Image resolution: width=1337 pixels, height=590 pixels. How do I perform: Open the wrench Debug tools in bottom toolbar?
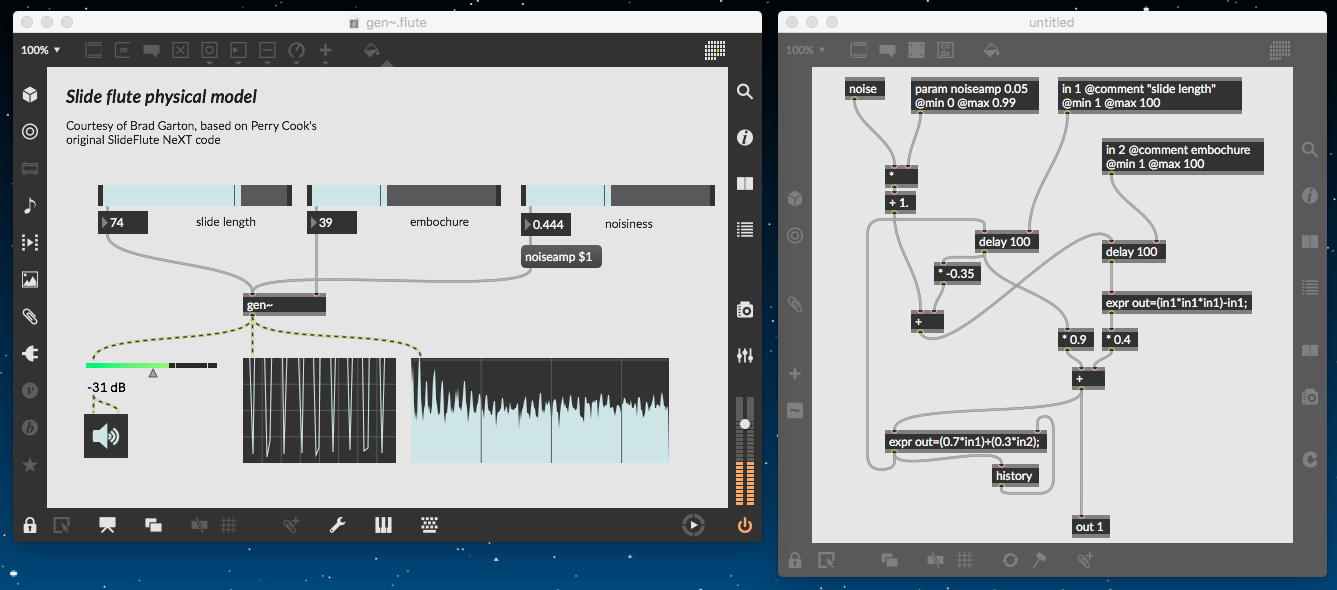coord(337,525)
